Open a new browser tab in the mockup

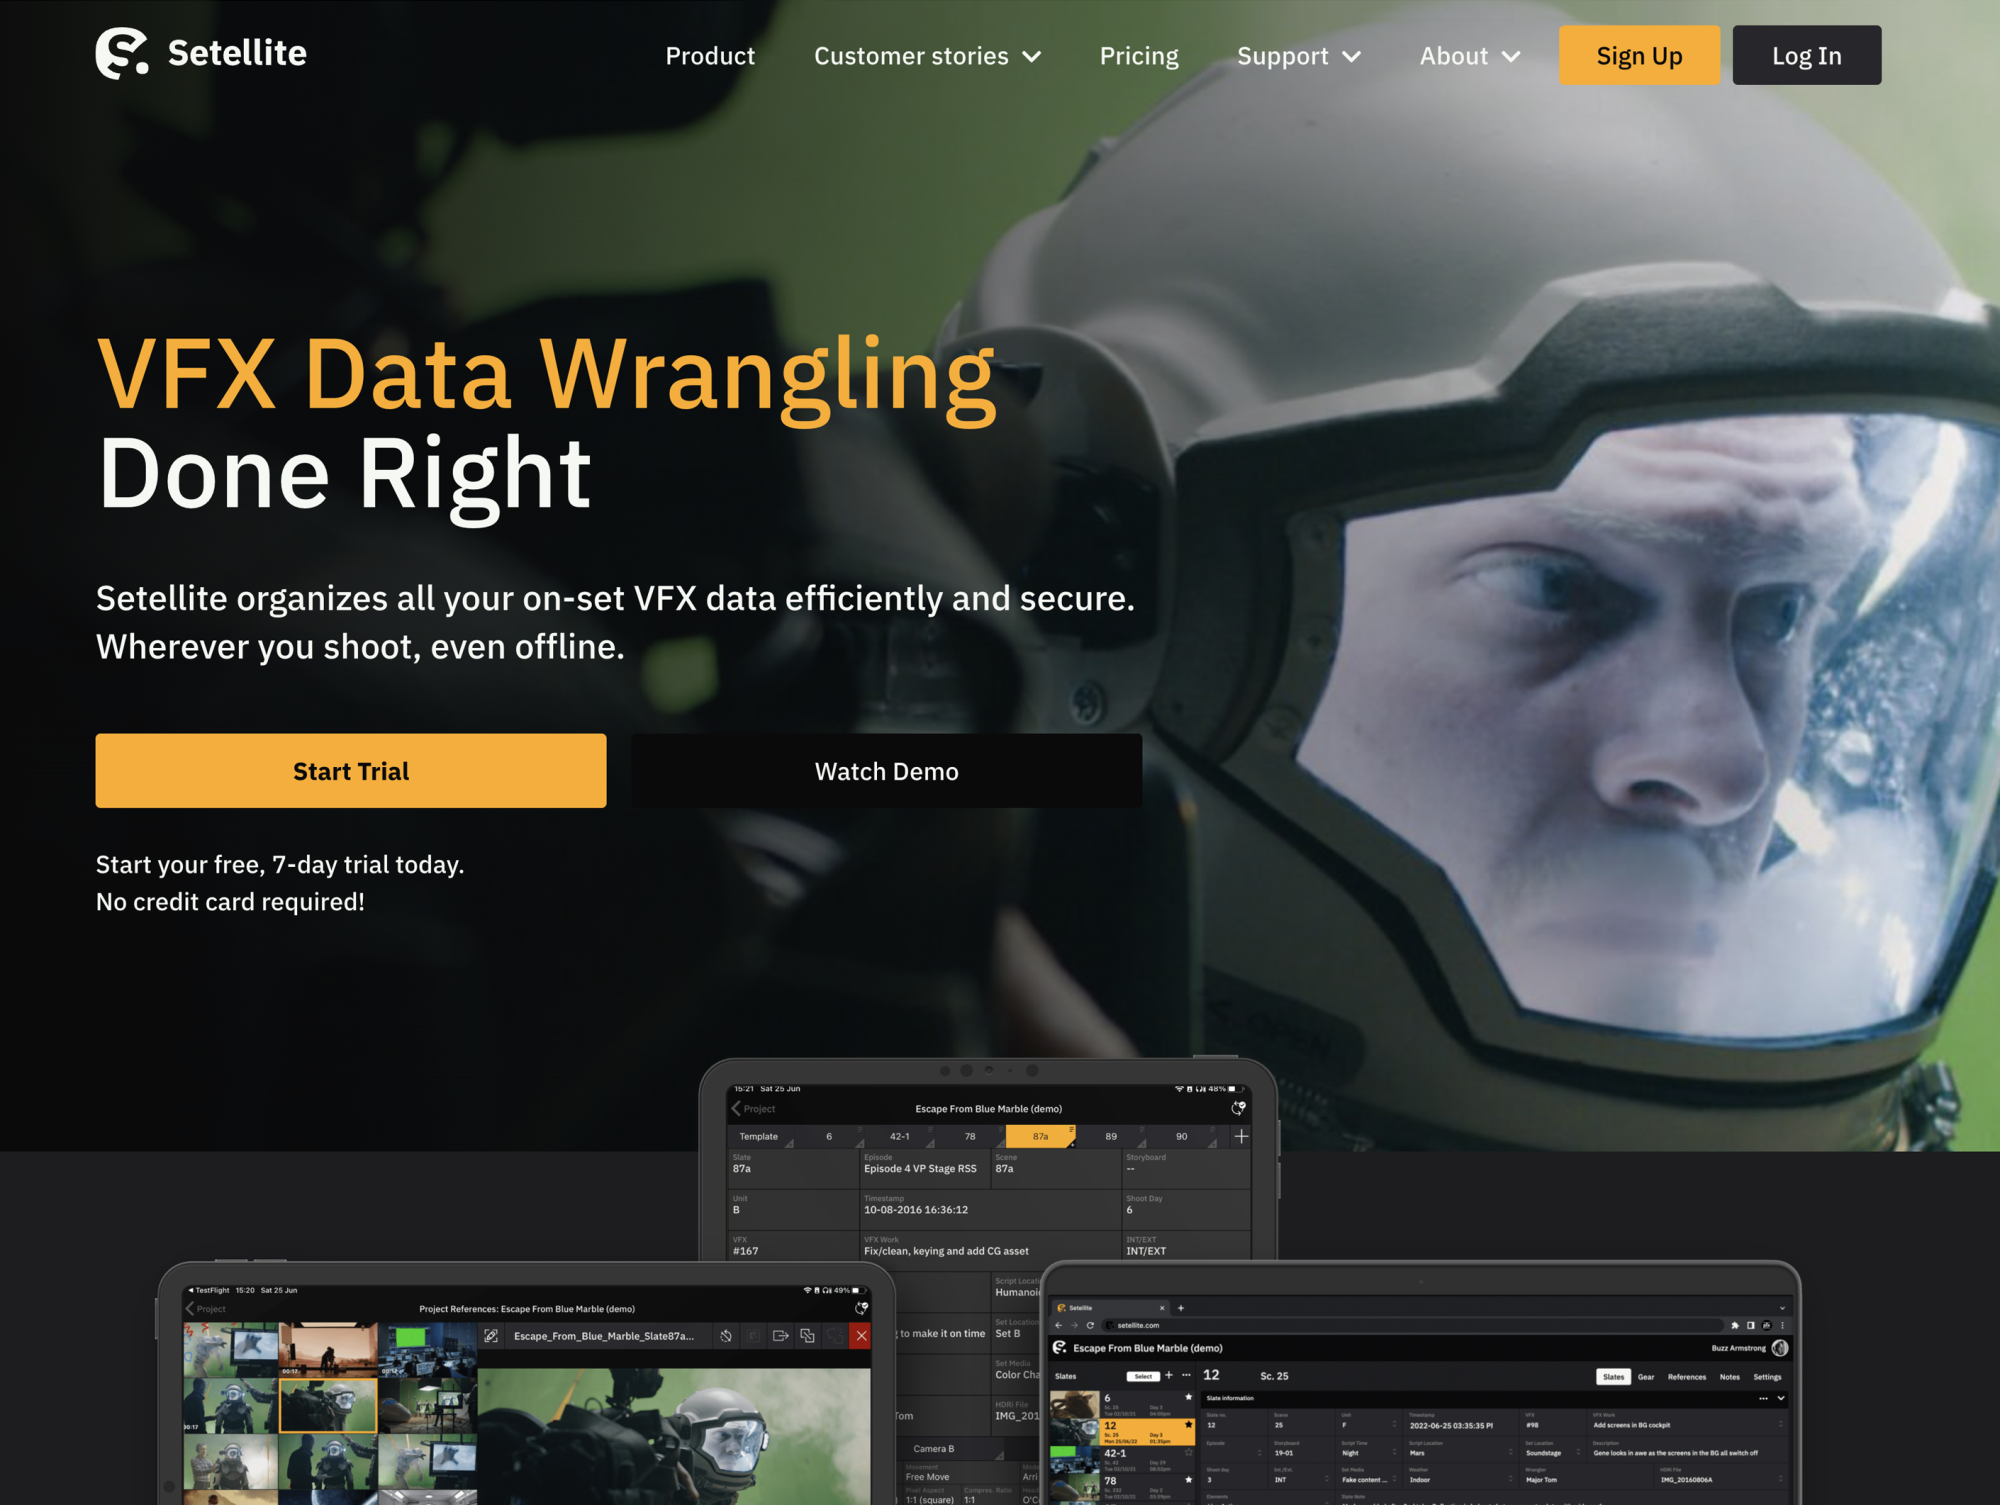click(1181, 1308)
